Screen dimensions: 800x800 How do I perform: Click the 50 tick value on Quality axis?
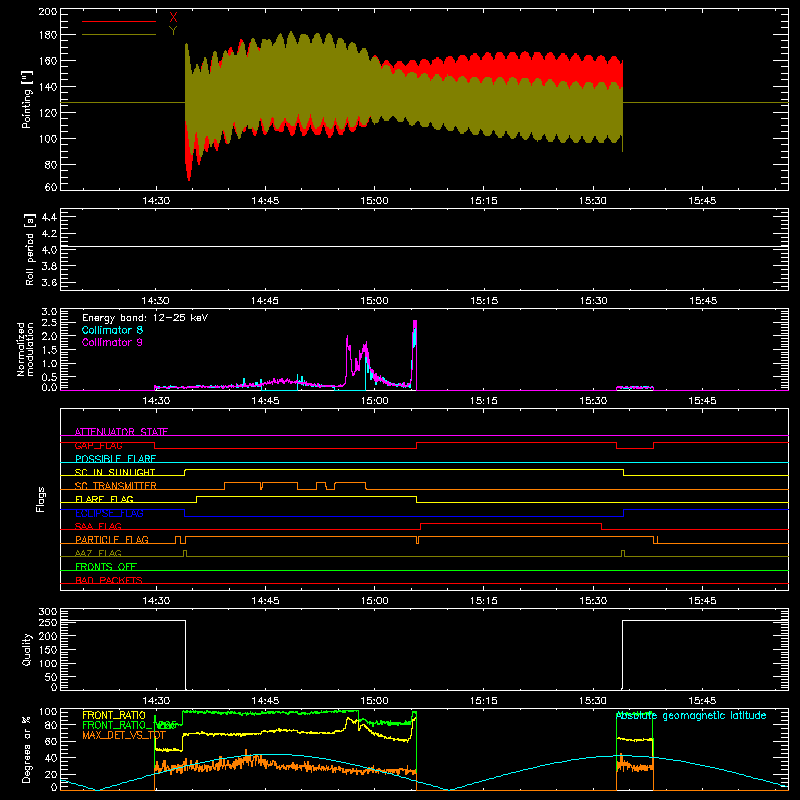tap(51, 677)
